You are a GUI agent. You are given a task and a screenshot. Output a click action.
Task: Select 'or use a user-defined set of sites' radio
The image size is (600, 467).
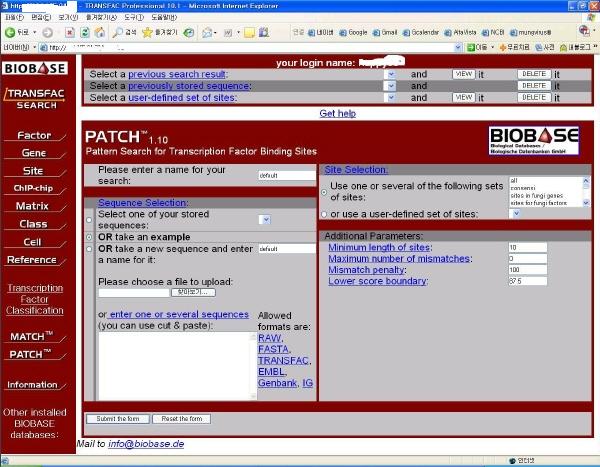point(323,214)
